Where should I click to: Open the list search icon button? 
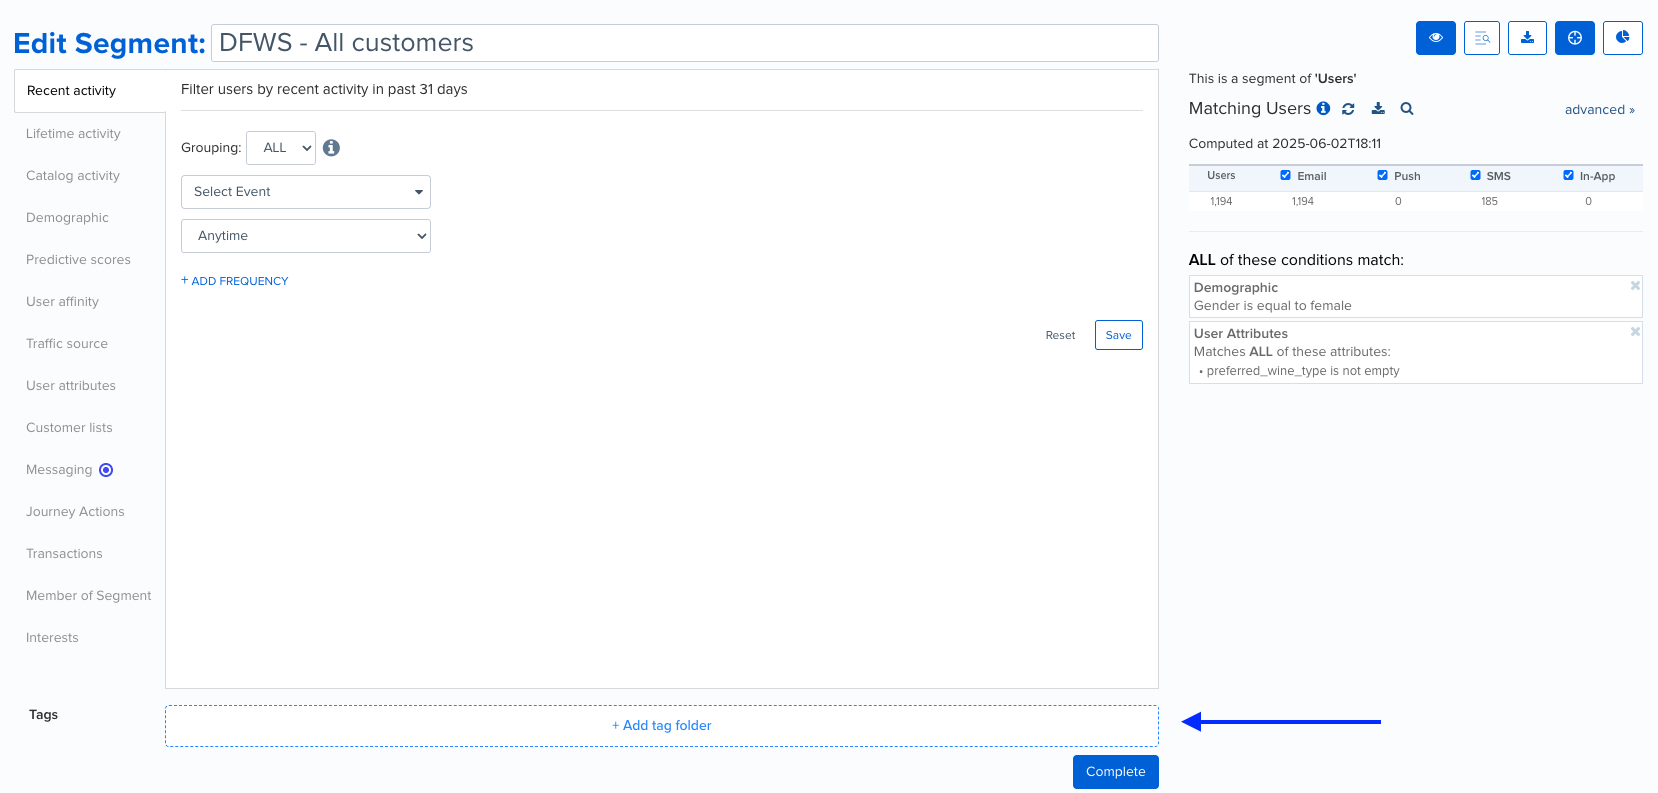(1482, 38)
